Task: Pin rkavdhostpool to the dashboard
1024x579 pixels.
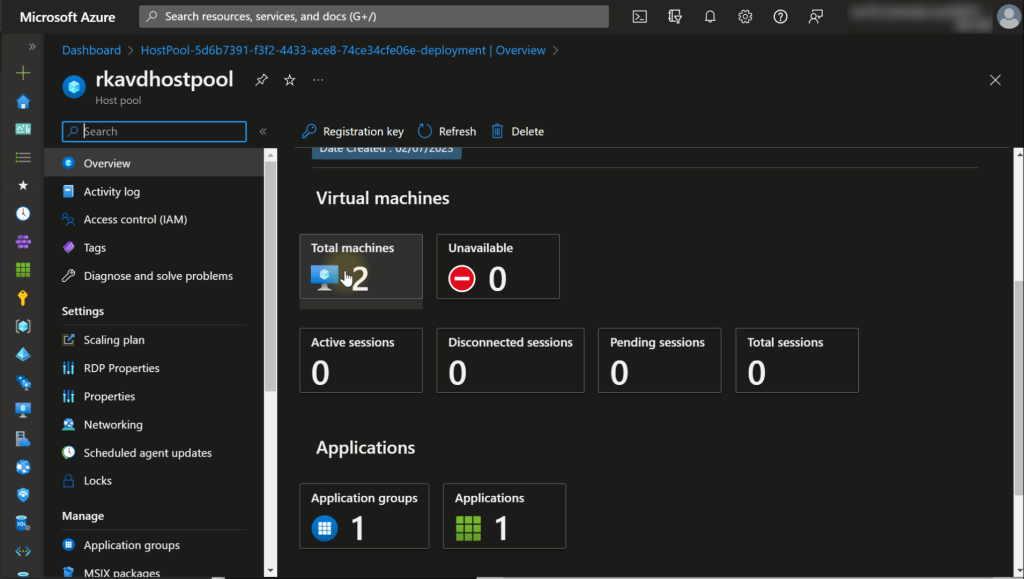Action: [261, 80]
